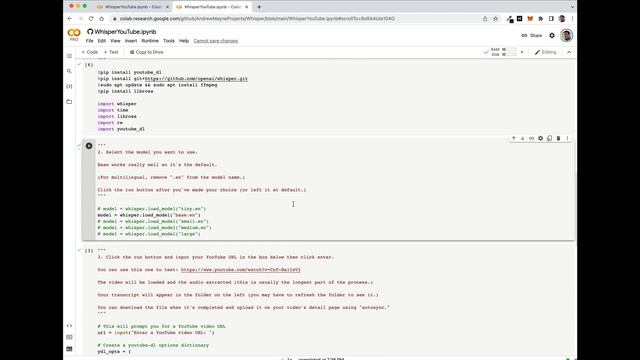Collapse the Colab header with chevron

tap(569, 52)
